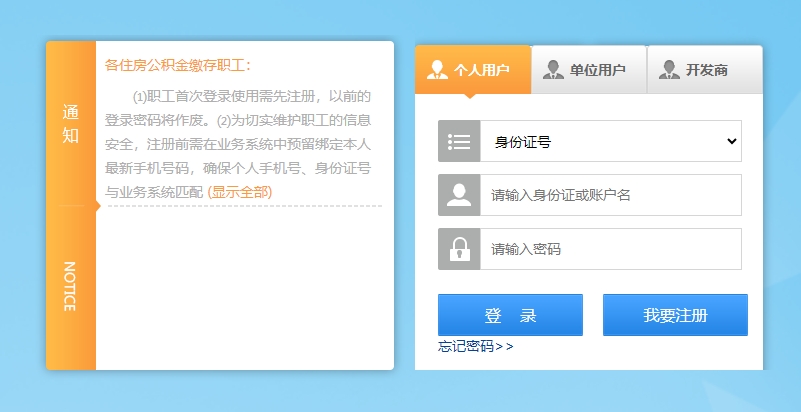The height and width of the screenshot is (412, 801).
Task: Click the padlock icon beside password field
Action: tap(459, 249)
